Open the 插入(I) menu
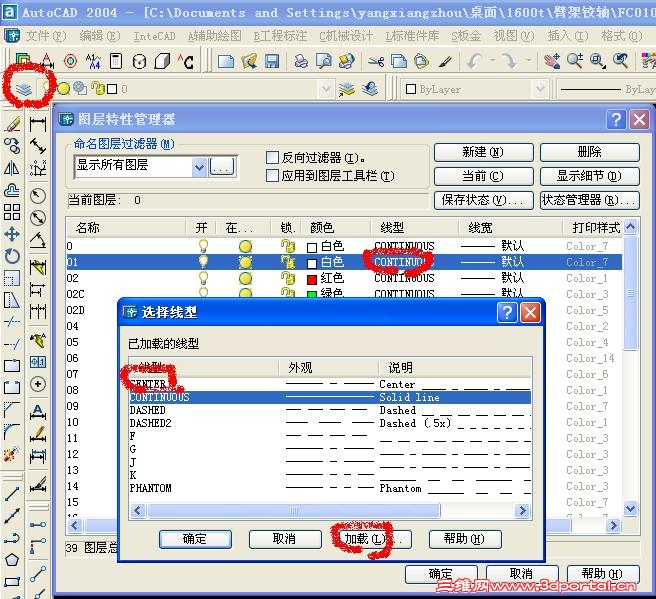Image resolution: width=656 pixels, height=599 pixels. 568,36
